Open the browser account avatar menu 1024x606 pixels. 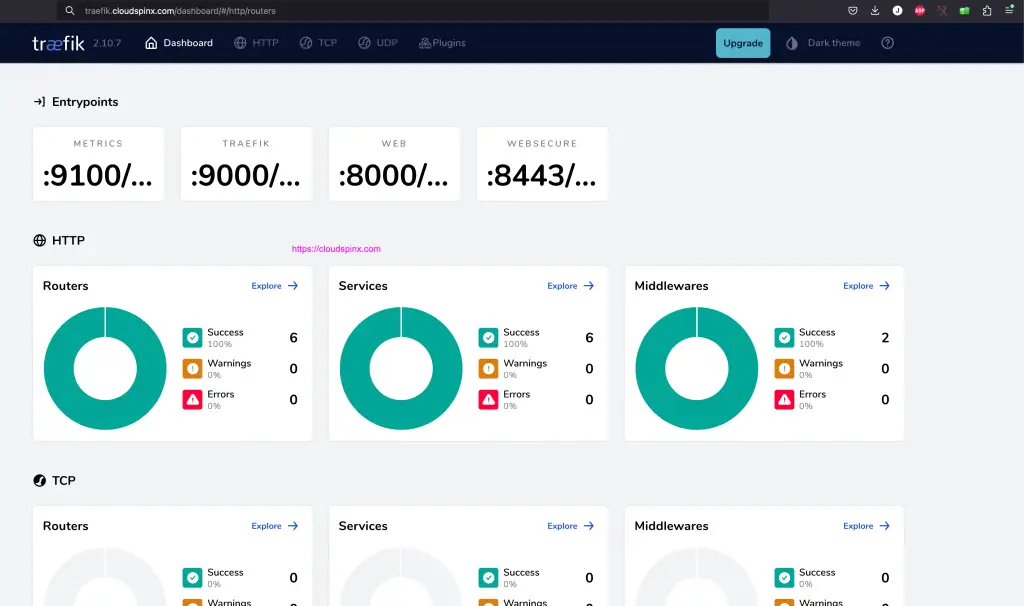(897, 10)
